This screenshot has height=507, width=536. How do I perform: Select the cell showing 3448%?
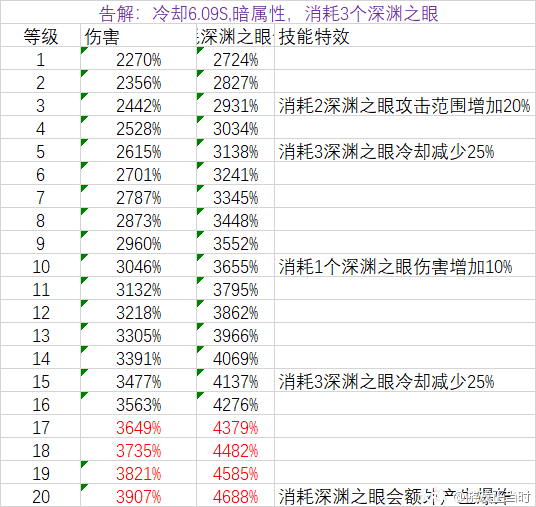tap(236, 219)
